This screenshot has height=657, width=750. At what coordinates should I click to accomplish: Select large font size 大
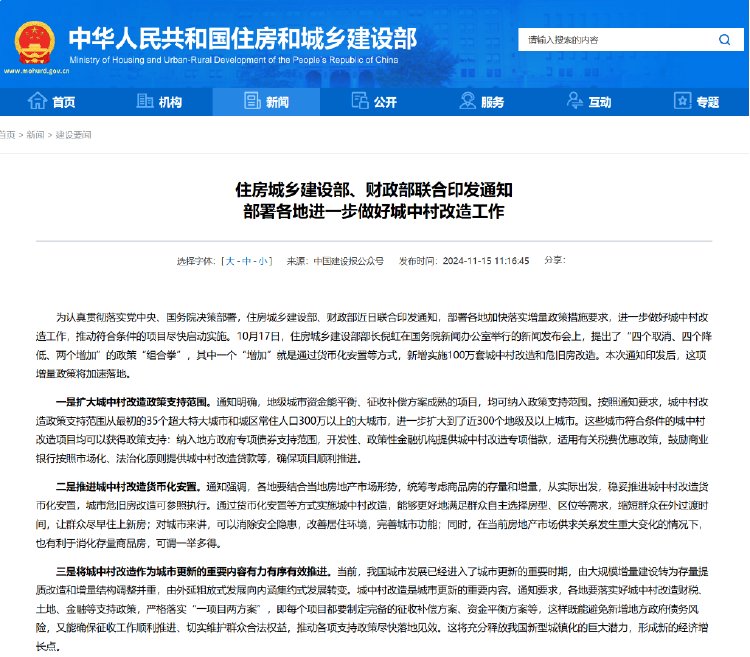pos(231,261)
